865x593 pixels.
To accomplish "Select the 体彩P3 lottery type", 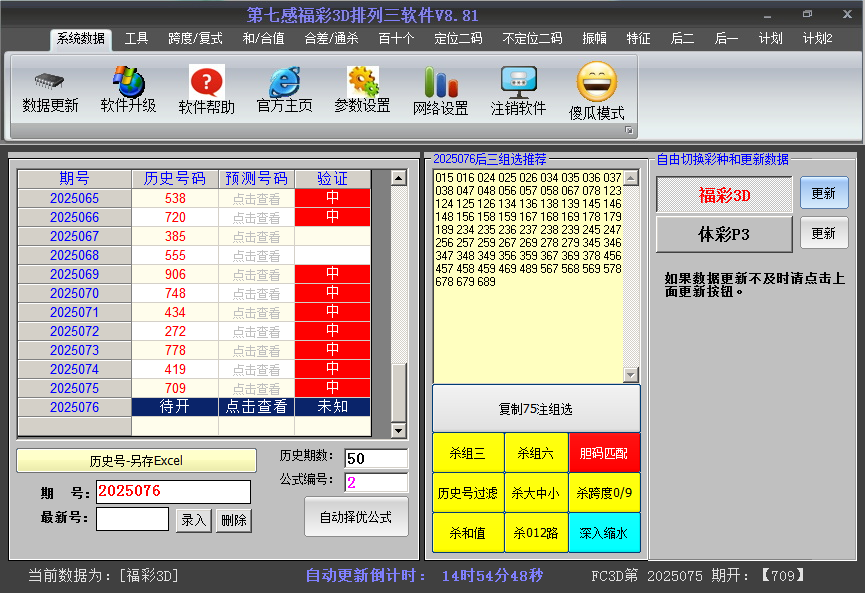I will 724,234.
